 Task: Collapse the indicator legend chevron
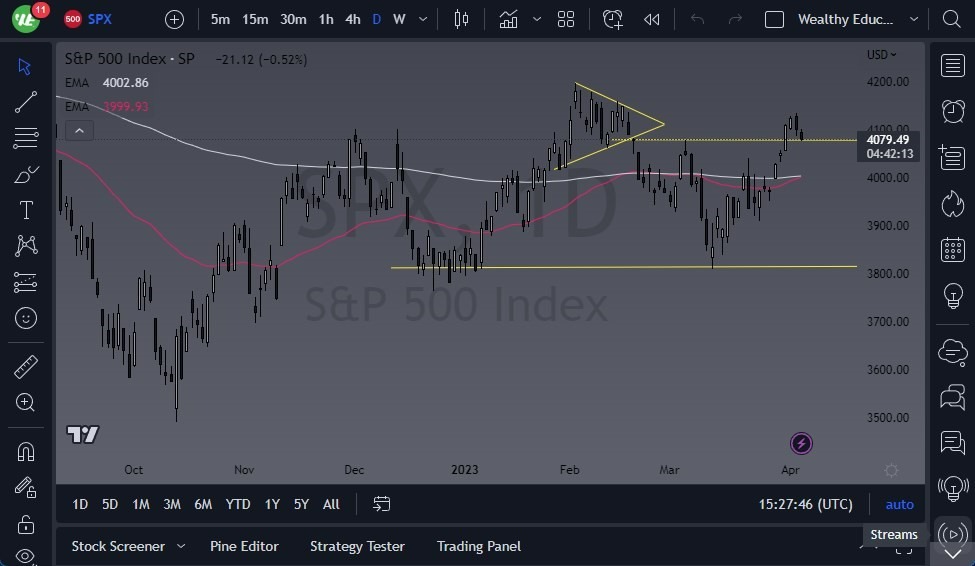80,131
